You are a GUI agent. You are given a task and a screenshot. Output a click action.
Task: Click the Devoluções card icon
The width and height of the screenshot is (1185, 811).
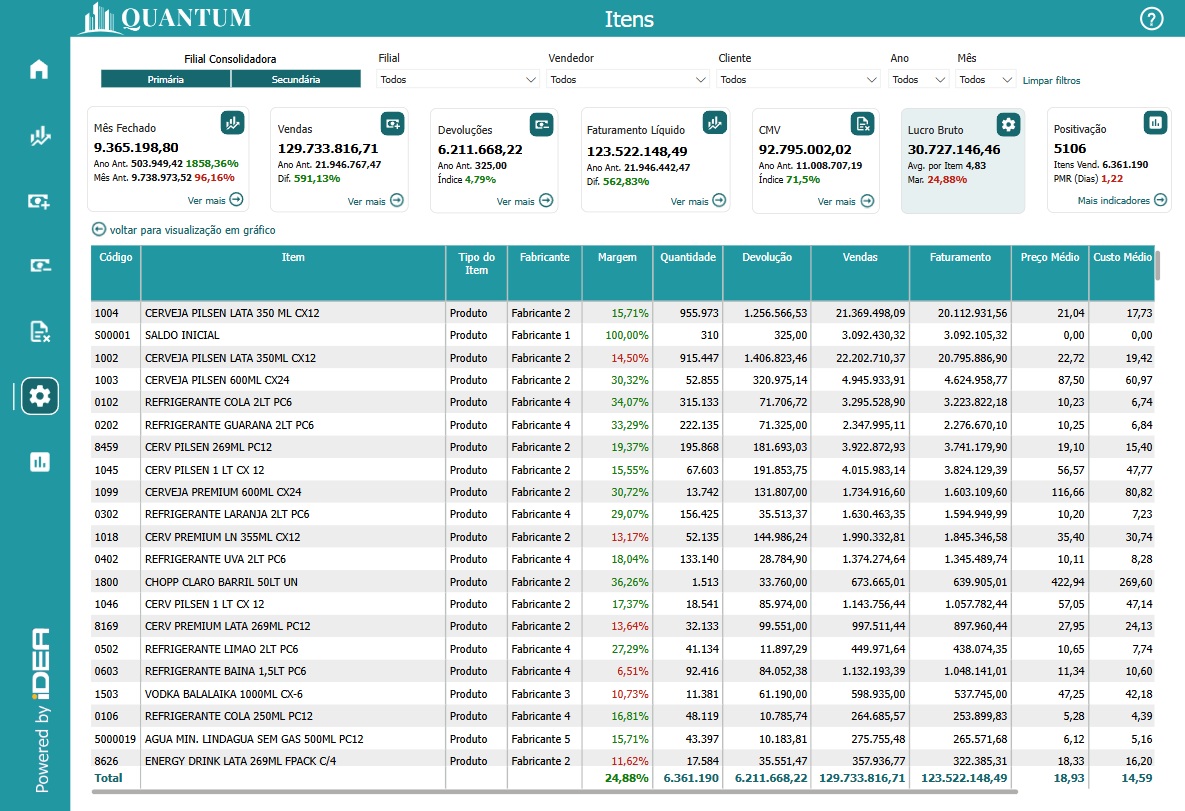[x=541, y=124]
